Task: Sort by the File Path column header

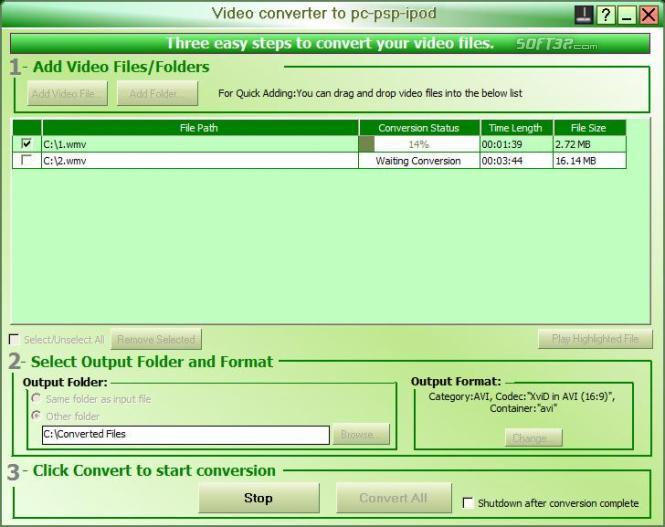Action: [x=199, y=128]
